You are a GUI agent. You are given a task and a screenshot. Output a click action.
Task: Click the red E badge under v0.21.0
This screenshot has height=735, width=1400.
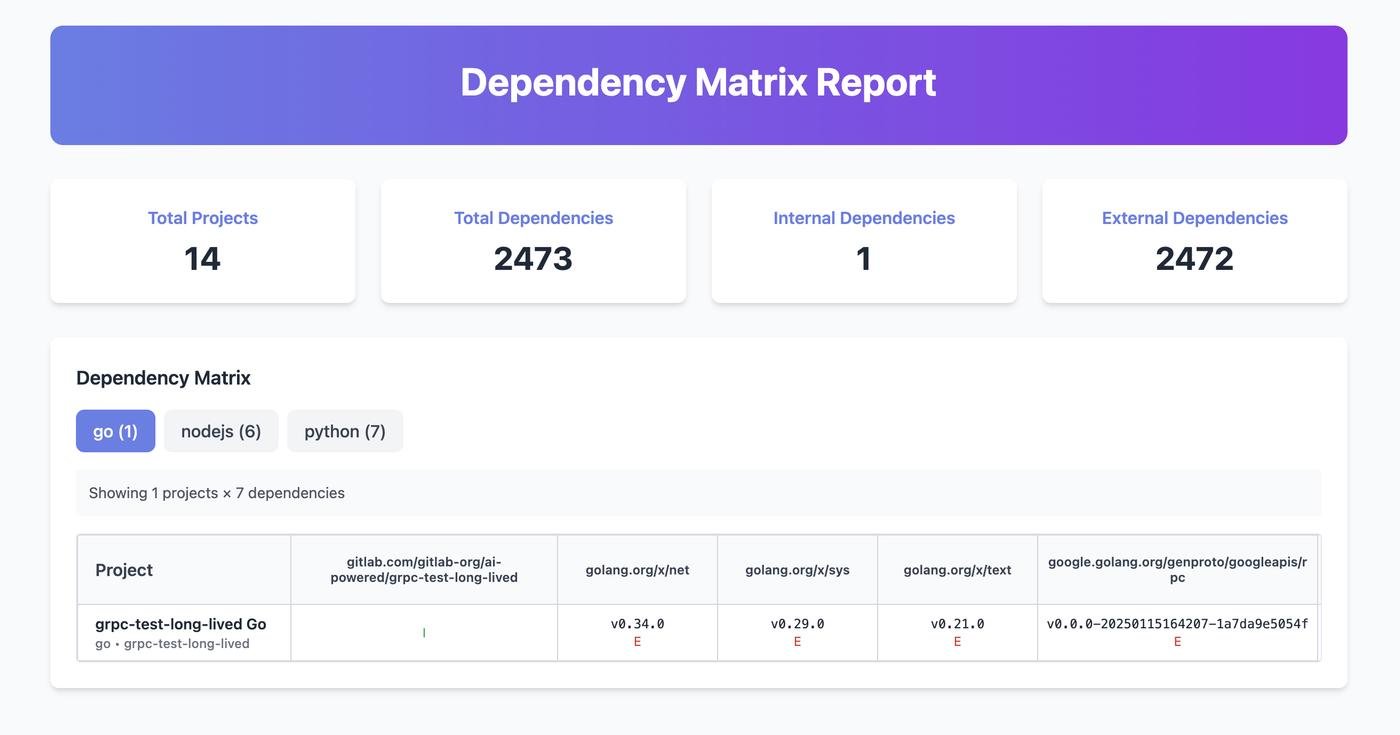pyautogui.click(x=957, y=642)
